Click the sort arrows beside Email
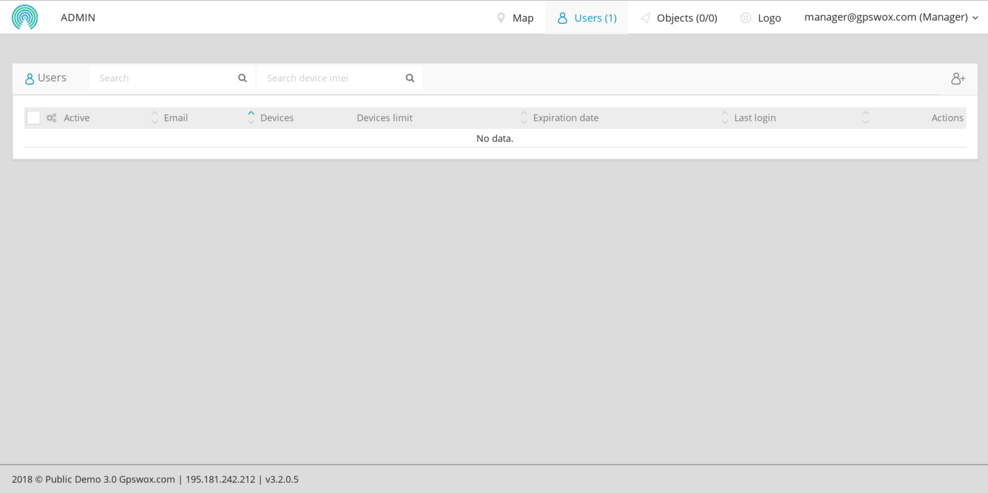Viewport: 988px width, 493px height. click(x=155, y=117)
